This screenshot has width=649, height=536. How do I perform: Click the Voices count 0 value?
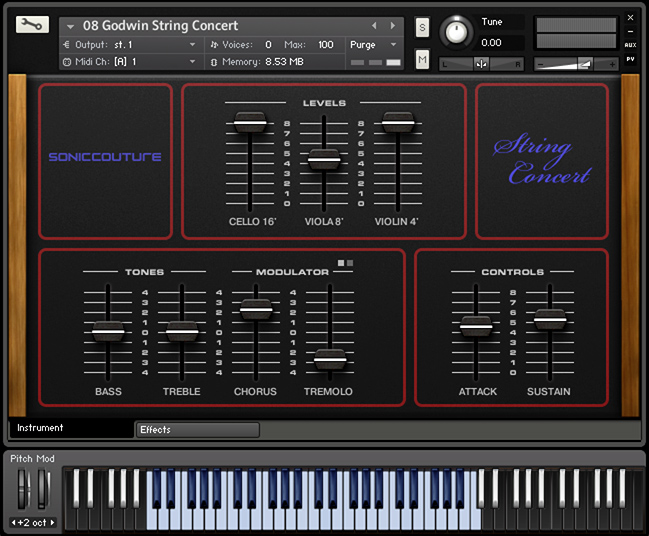point(268,45)
